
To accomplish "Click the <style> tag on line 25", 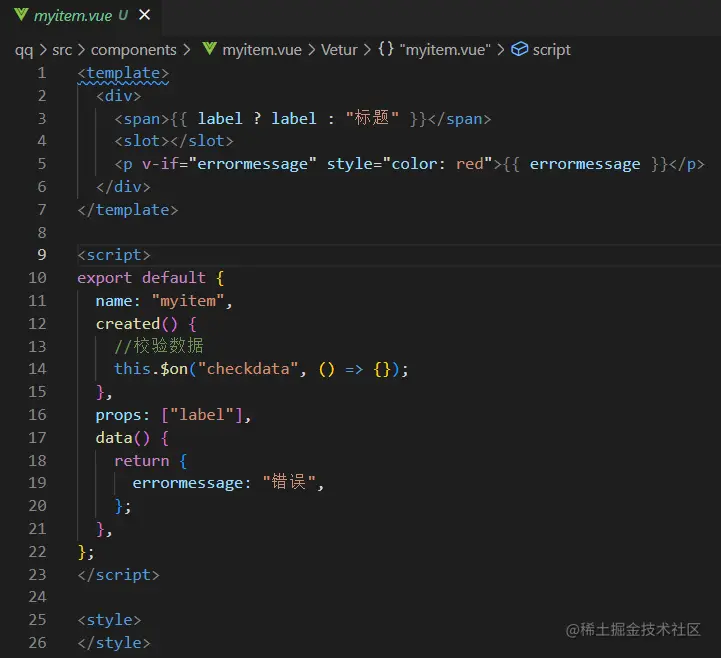I will point(109,620).
